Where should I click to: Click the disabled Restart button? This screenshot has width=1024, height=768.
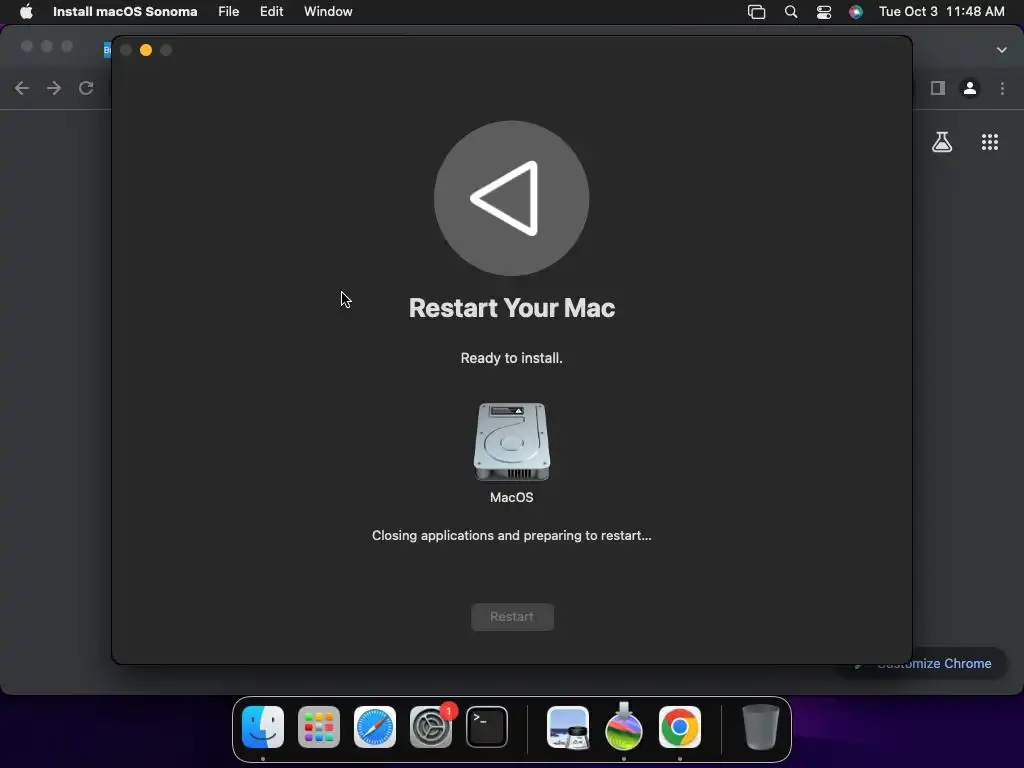[512, 616]
